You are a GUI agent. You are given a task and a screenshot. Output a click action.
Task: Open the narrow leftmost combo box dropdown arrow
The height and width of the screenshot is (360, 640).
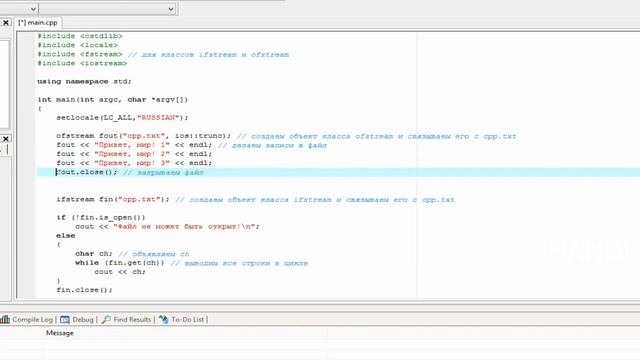pyautogui.click(x=33, y=9)
